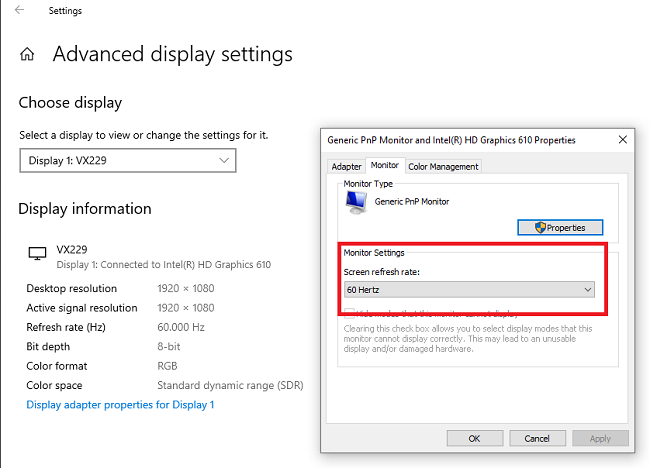The image size is (650, 468).
Task: Select the Monitor tab
Action: click(x=385, y=165)
